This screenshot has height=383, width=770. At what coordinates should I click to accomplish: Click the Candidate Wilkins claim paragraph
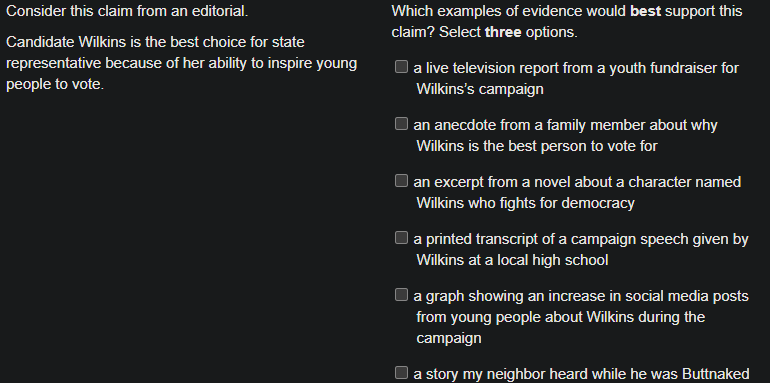pos(182,63)
